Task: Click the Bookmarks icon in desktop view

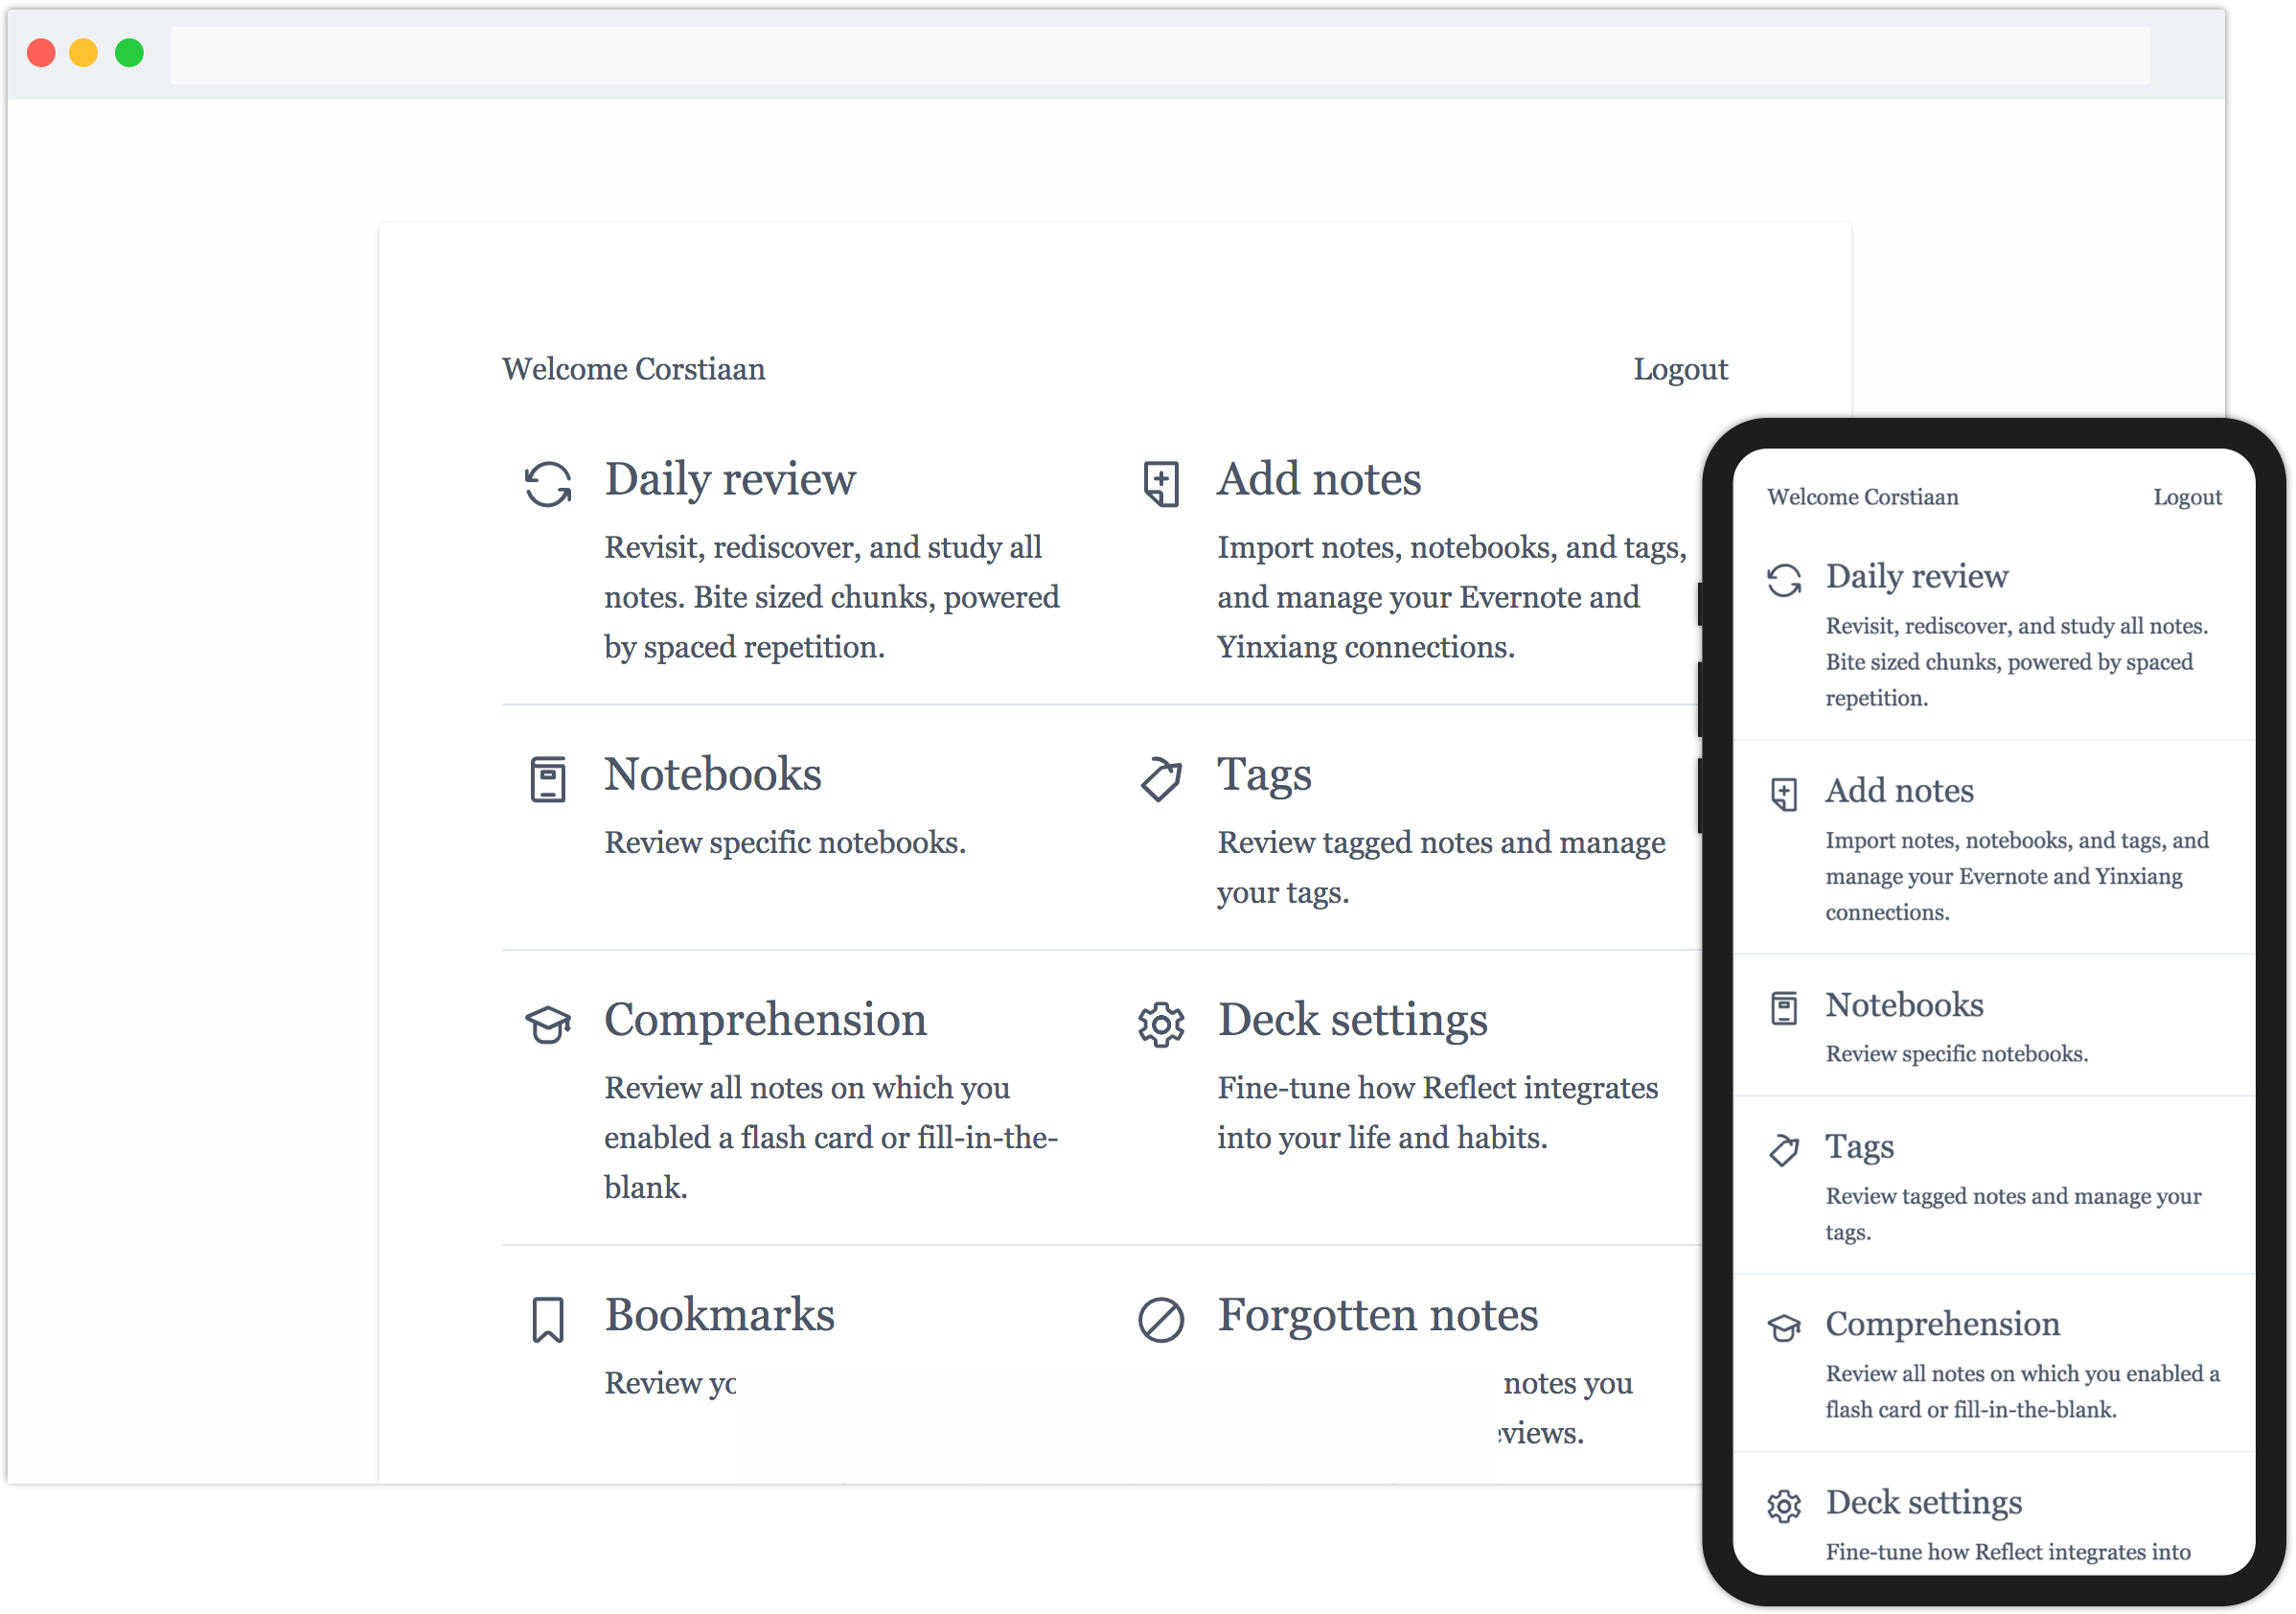Action: (548, 1319)
